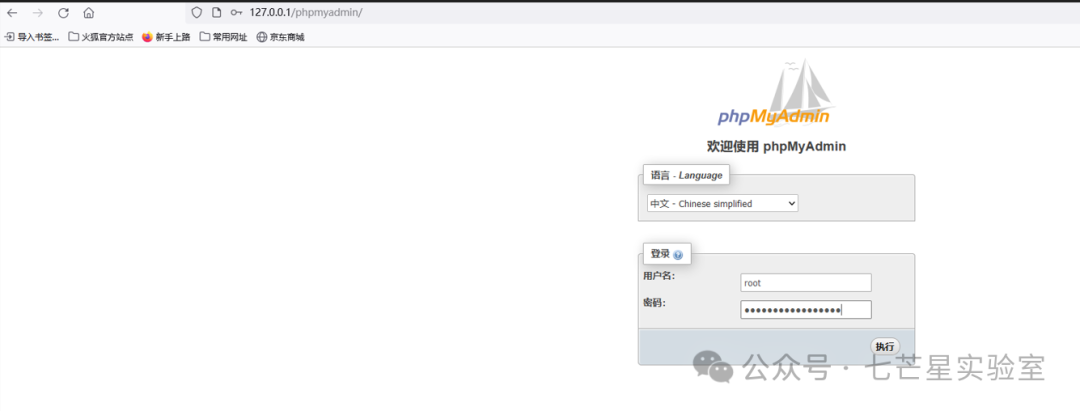Viewport: 1080px width, 411px height.
Task: Click the address bar URL 127.0.0.1/phpmyadmin/
Action: click(306, 12)
